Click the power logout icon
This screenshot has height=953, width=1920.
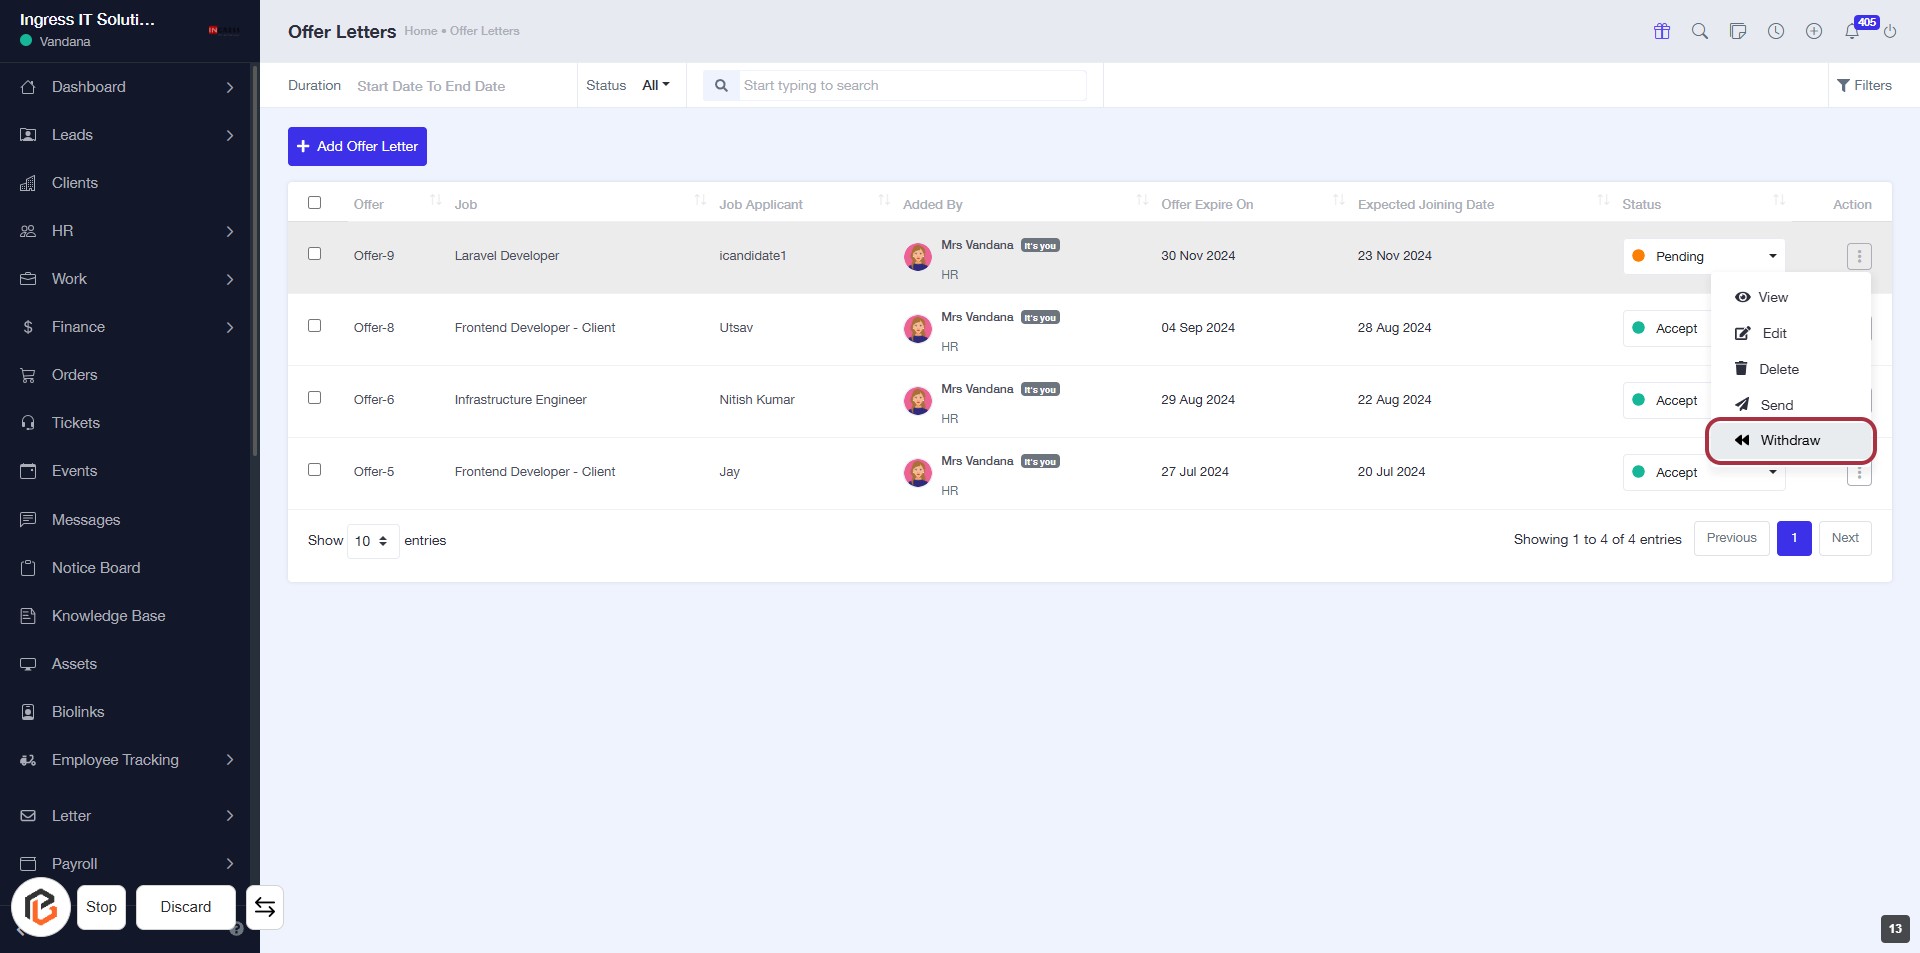[x=1890, y=31]
